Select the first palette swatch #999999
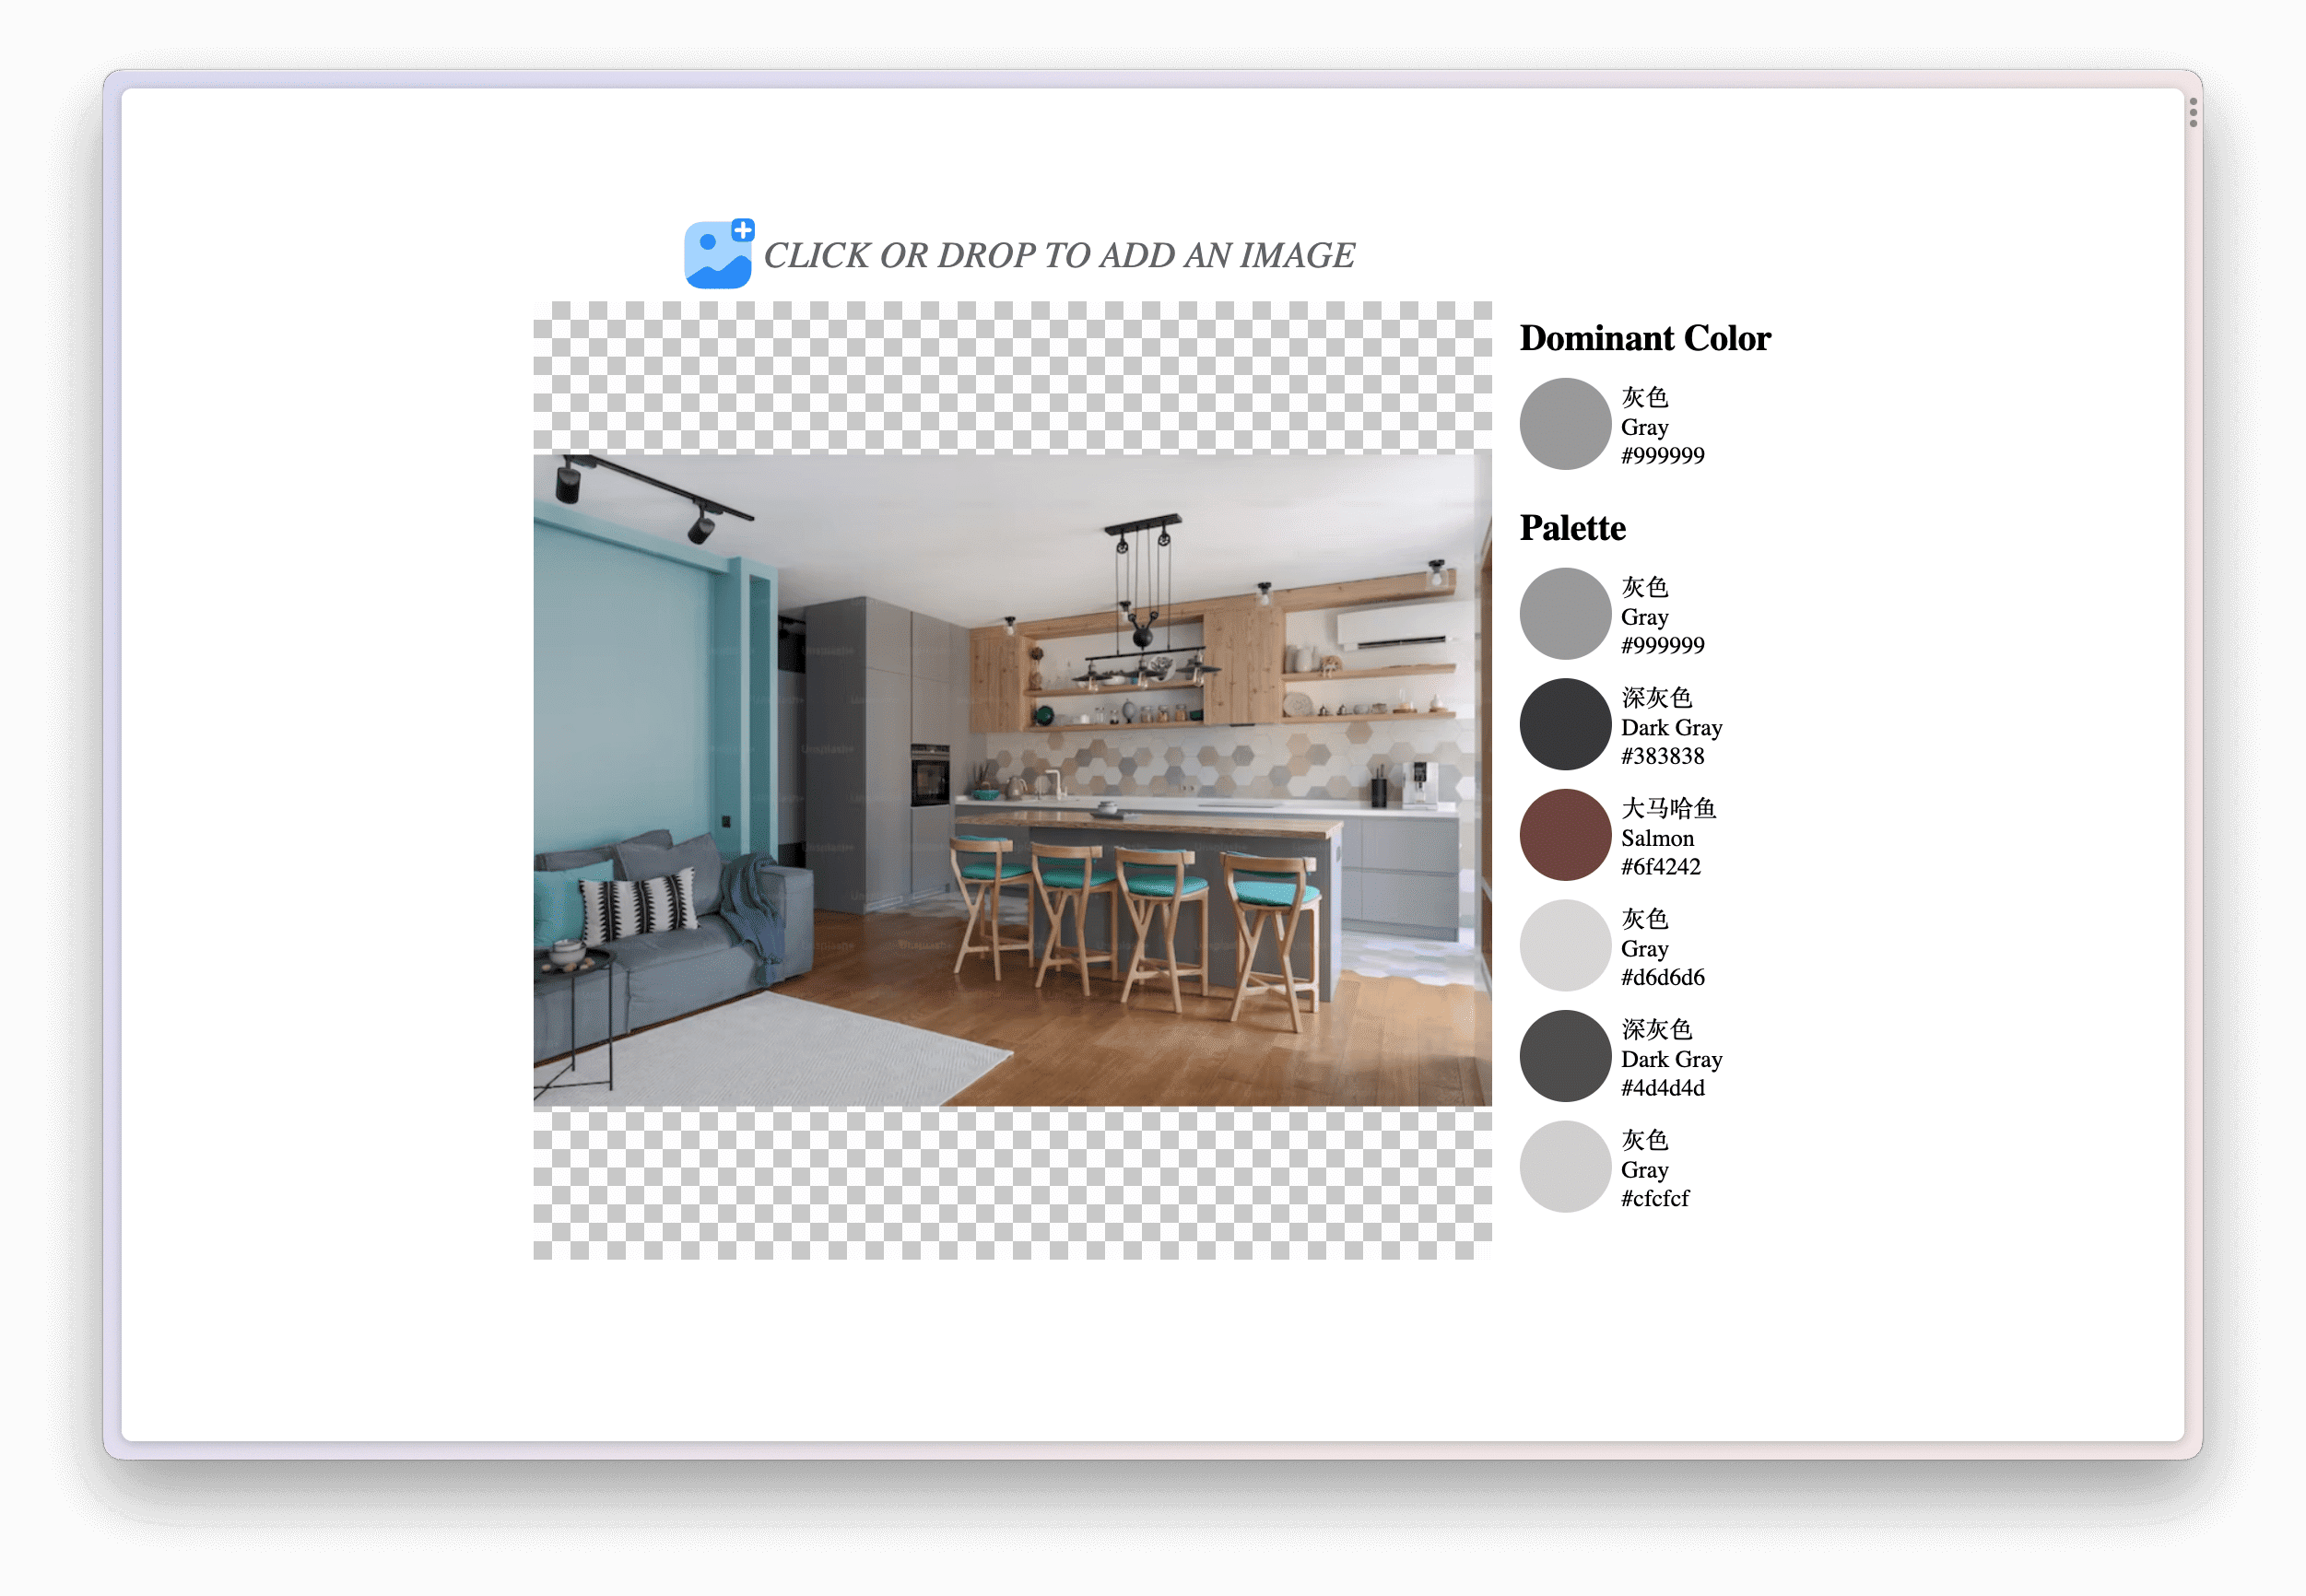 point(1564,614)
